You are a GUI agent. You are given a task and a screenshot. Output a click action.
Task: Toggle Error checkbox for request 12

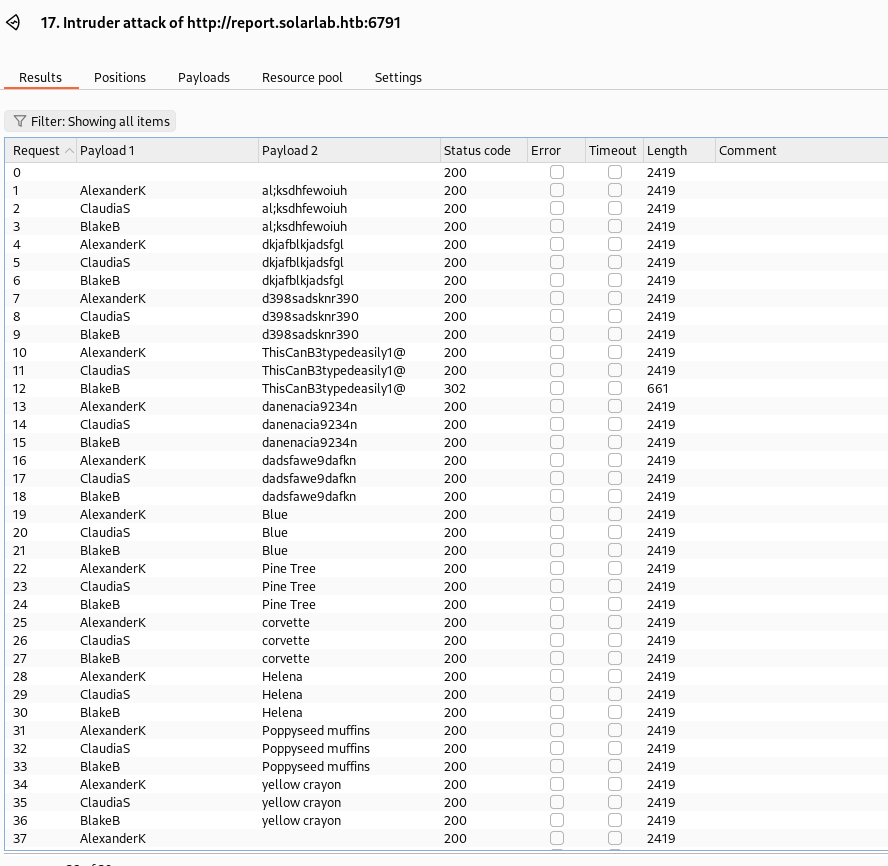pyautogui.click(x=557, y=388)
